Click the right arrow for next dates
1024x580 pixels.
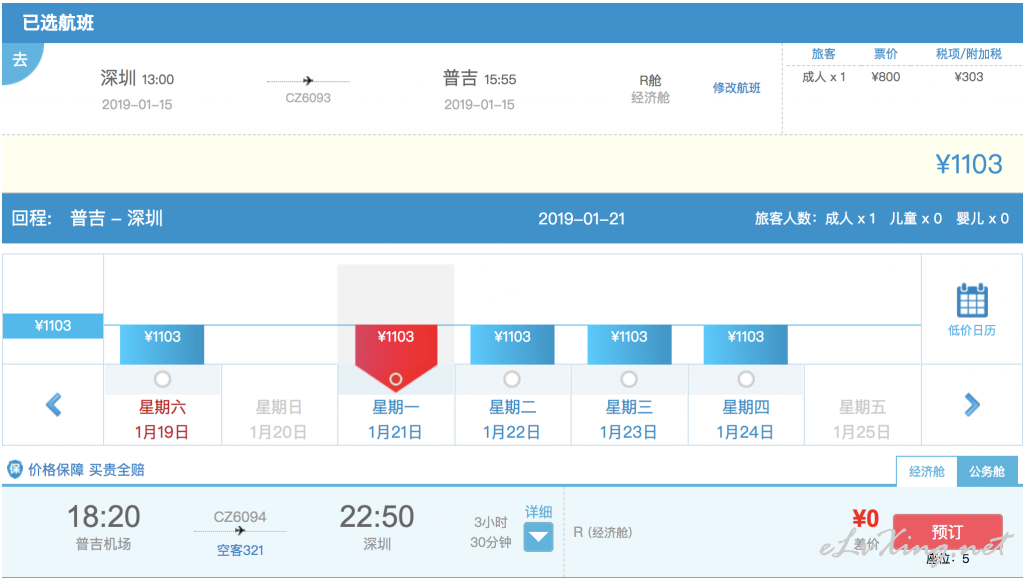pyautogui.click(x=971, y=404)
